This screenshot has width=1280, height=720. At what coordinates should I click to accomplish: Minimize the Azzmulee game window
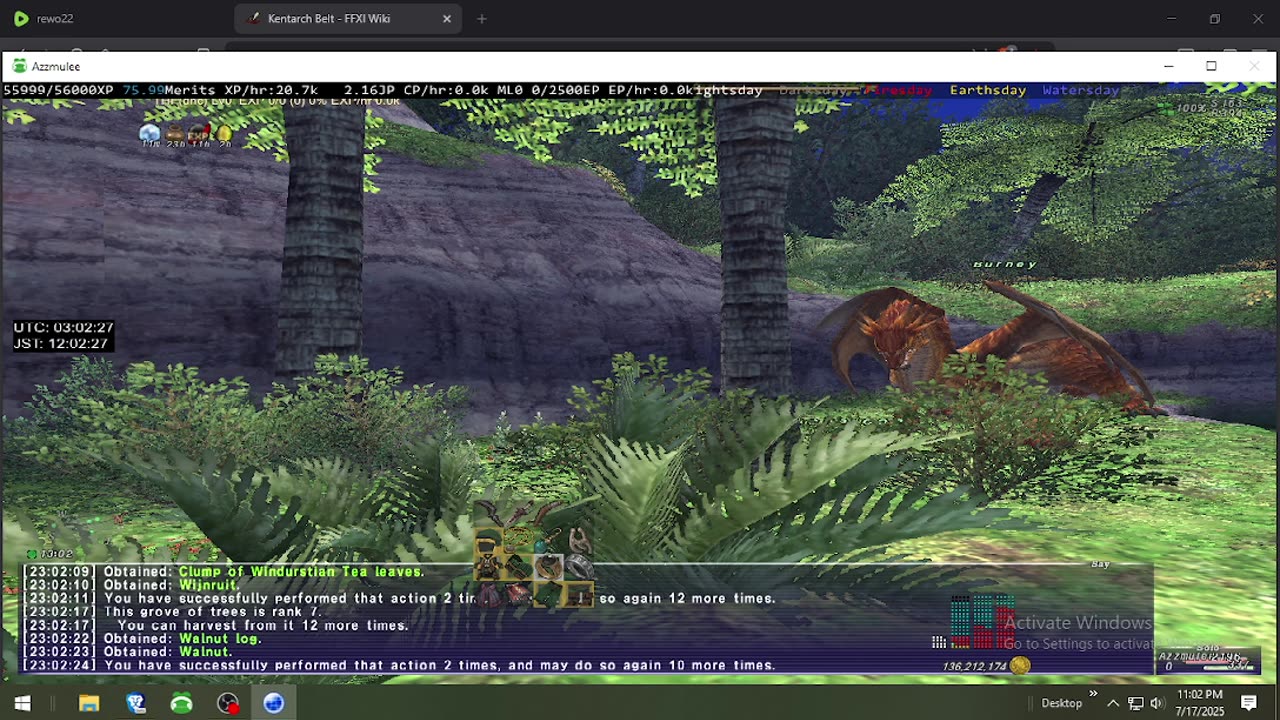click(x=1168, y=66)
